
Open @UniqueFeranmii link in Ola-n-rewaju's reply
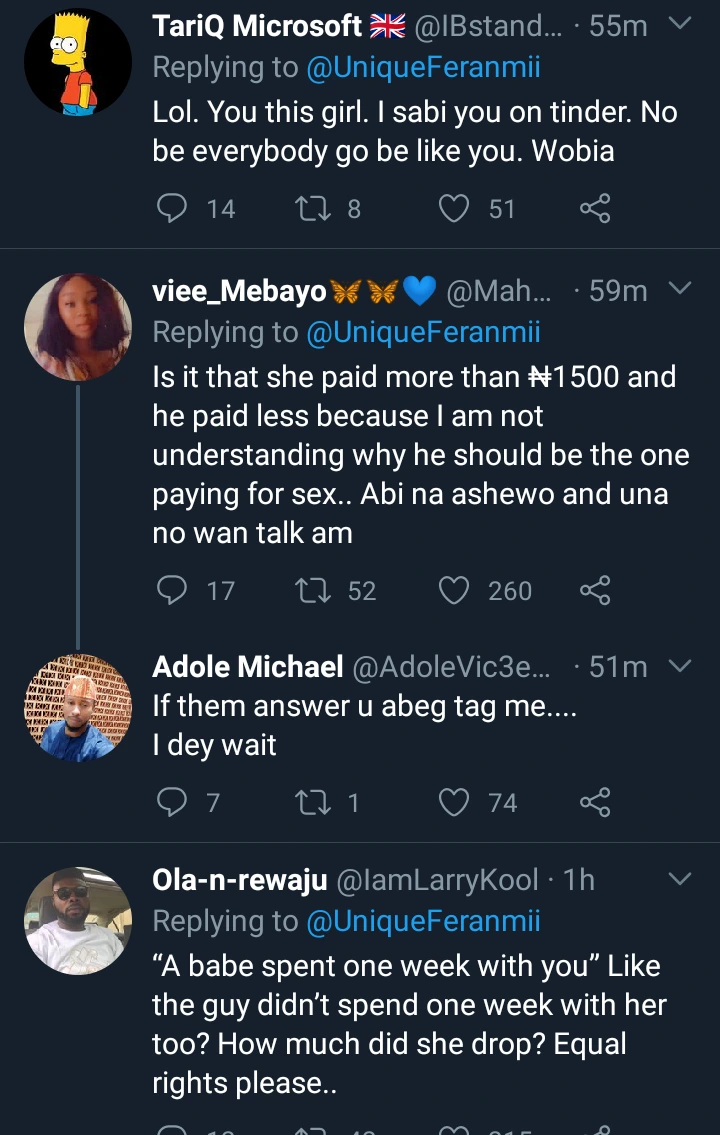(x=423, y=921)
